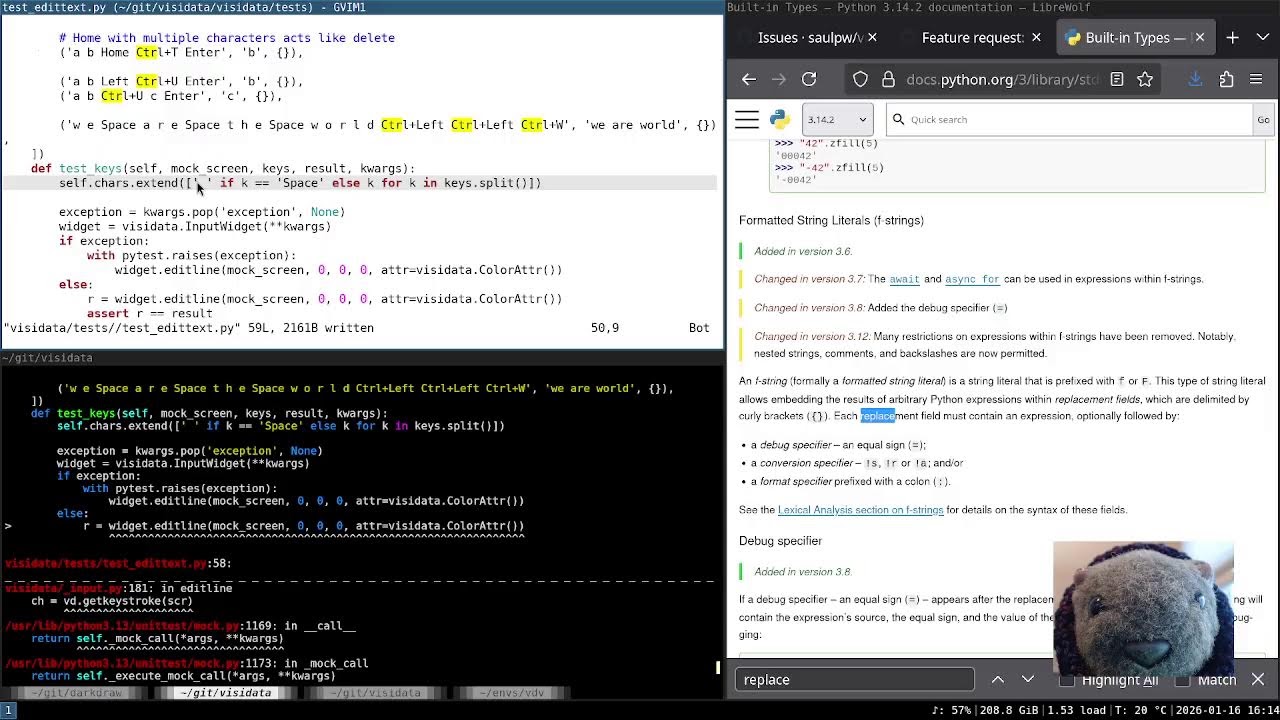Screen dimensions: 1280x720
Task: Click the 'Debug specifier' heading
Action: (x=780, y=541)
